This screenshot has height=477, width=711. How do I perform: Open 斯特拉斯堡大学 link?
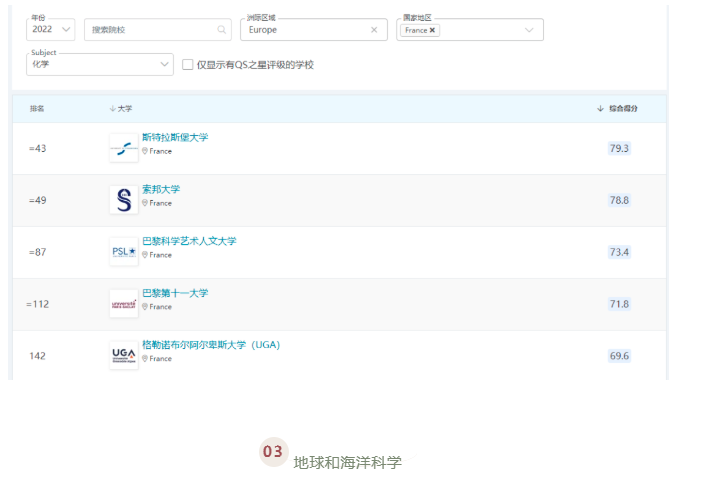pyautogui.click(x=175, y=137)
